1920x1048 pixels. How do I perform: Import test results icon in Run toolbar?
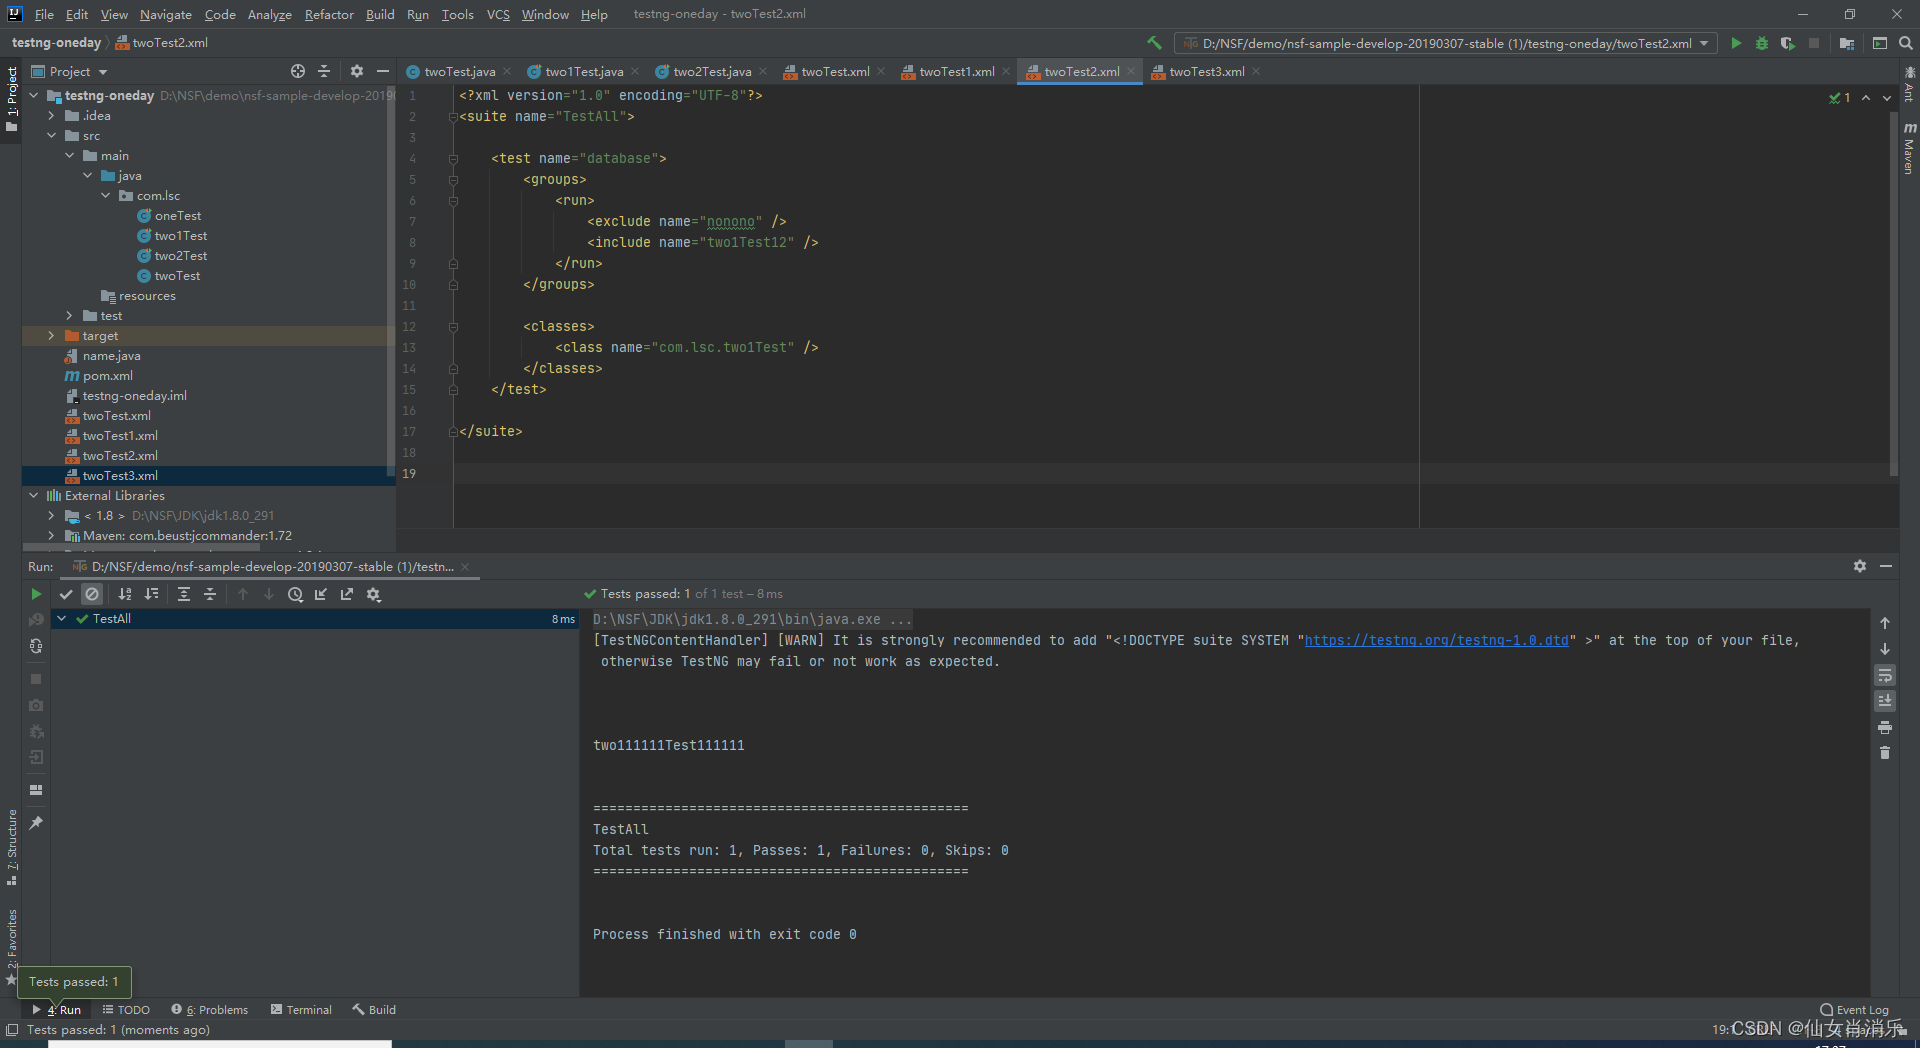click(321, 594)
